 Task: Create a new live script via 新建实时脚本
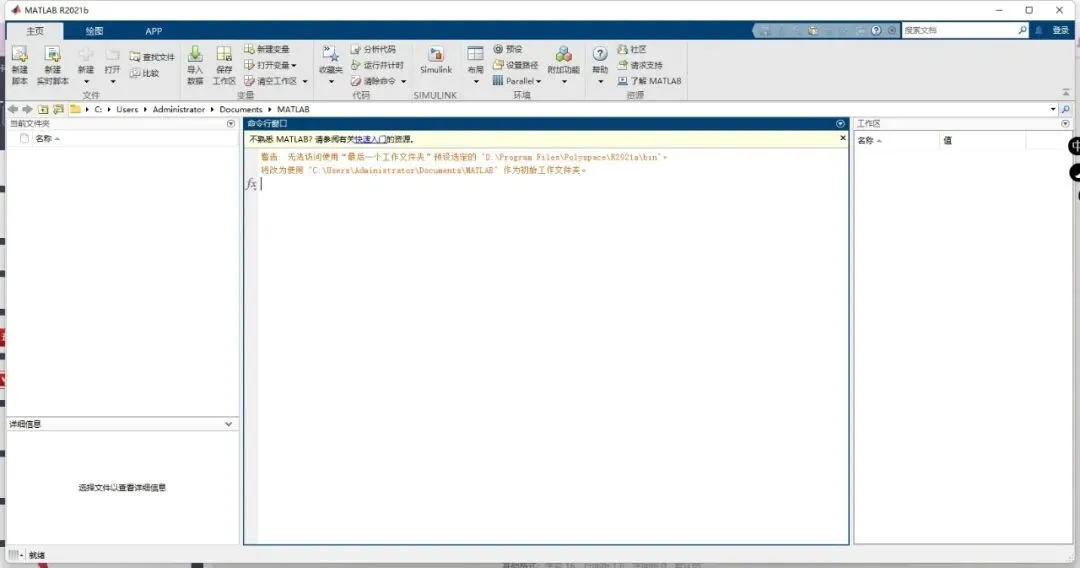(52, 65)
